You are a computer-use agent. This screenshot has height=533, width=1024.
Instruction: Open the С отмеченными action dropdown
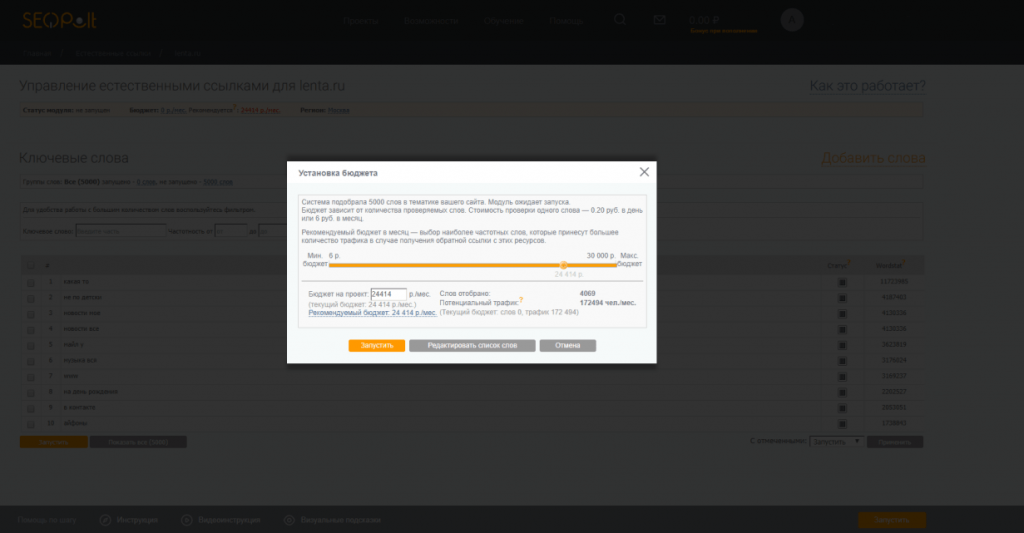(835, 441)
